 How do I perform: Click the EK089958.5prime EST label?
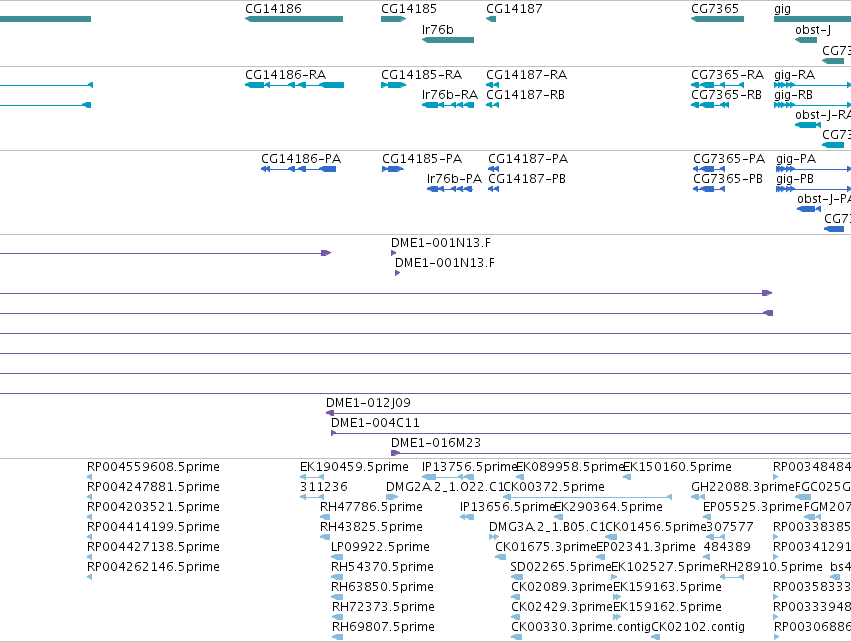coord(570,467)
